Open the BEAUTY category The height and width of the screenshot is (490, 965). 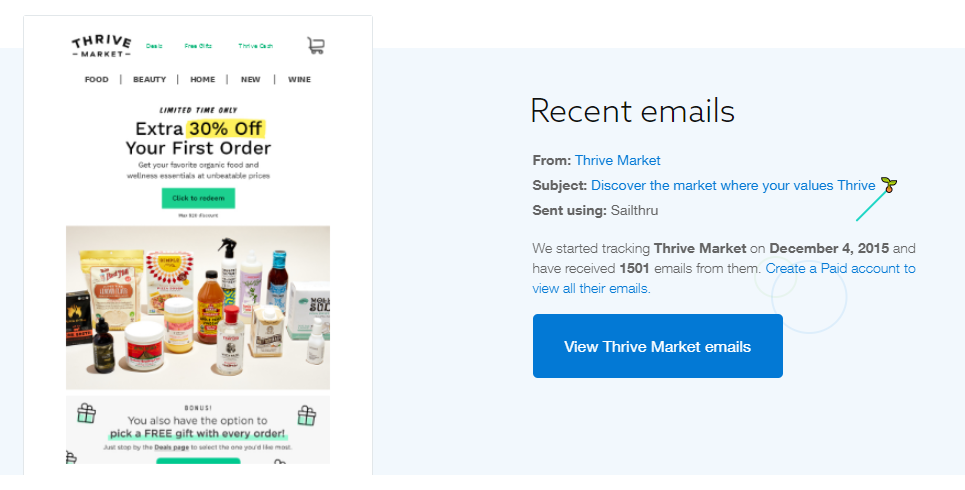click(x=150, y=79)
